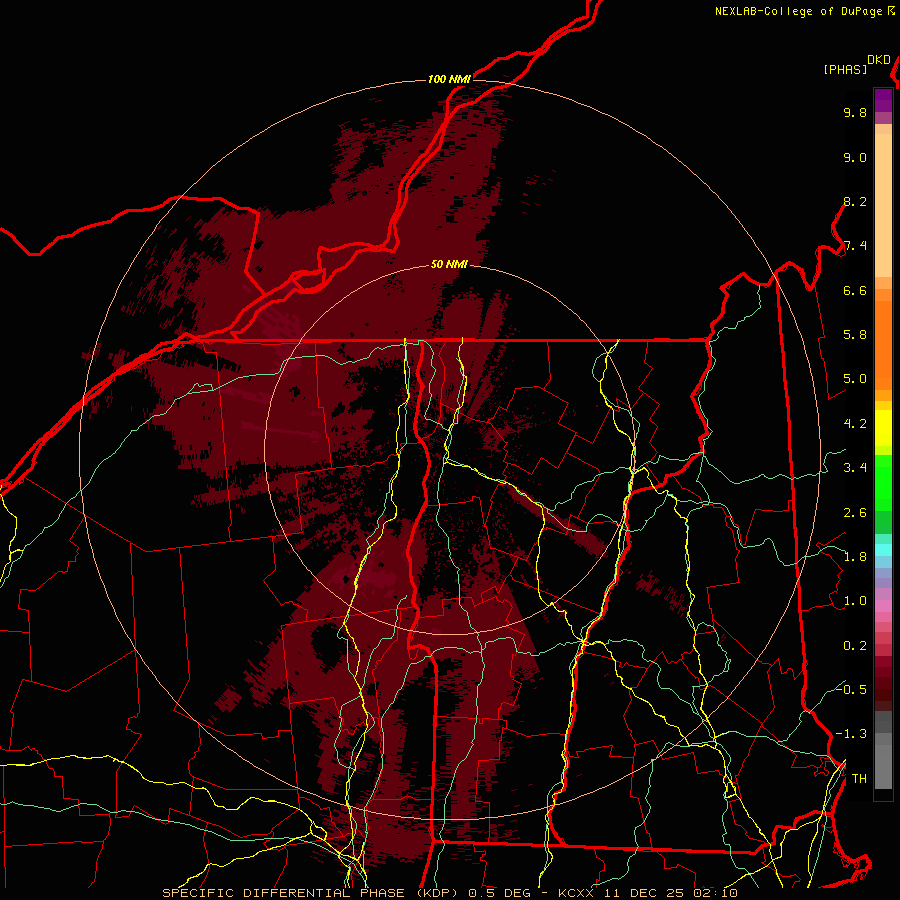This screenshot has width=900, height=900.
Task: Click the 11 DEC 25 02:10 timestamp
Action: pyautogui.click(x=669, y=893)
